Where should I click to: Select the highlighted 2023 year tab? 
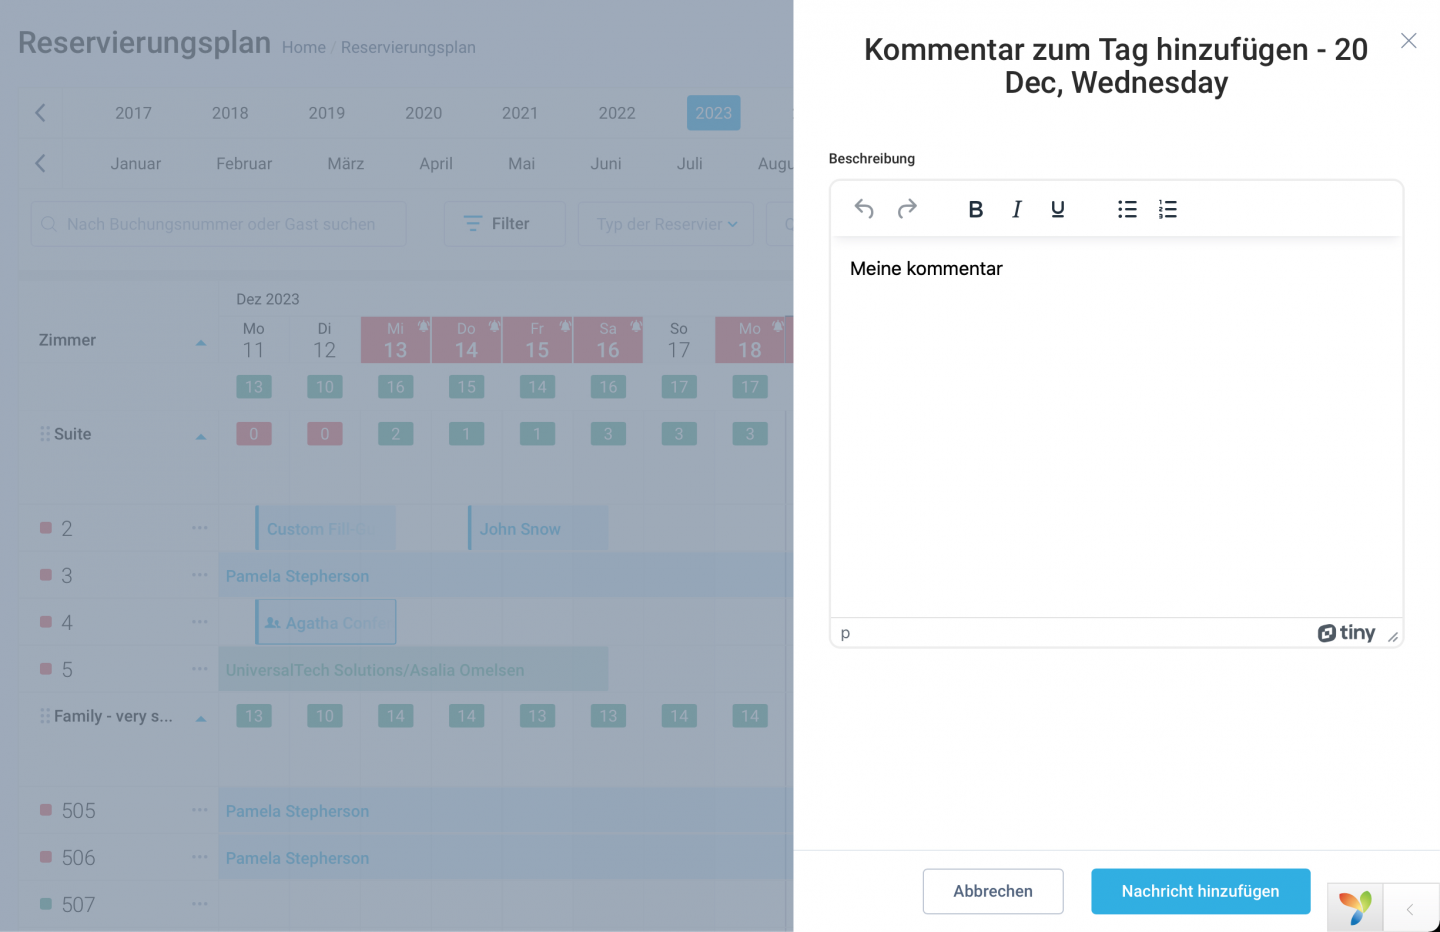point(714,113)
